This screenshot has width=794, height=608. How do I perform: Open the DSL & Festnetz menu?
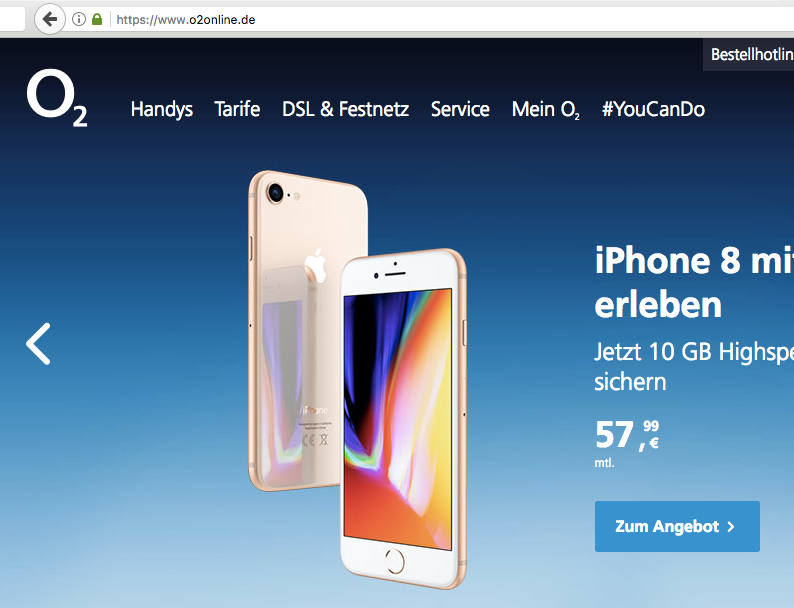pos(345,109)
